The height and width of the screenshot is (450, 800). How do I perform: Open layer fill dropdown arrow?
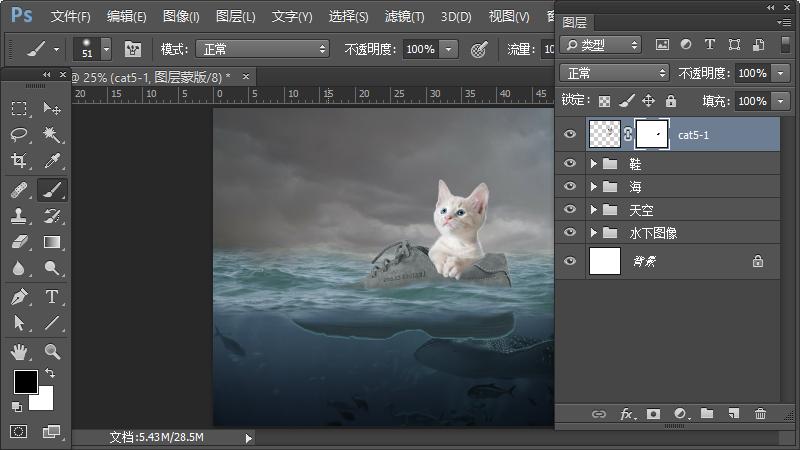pos(781,101)
